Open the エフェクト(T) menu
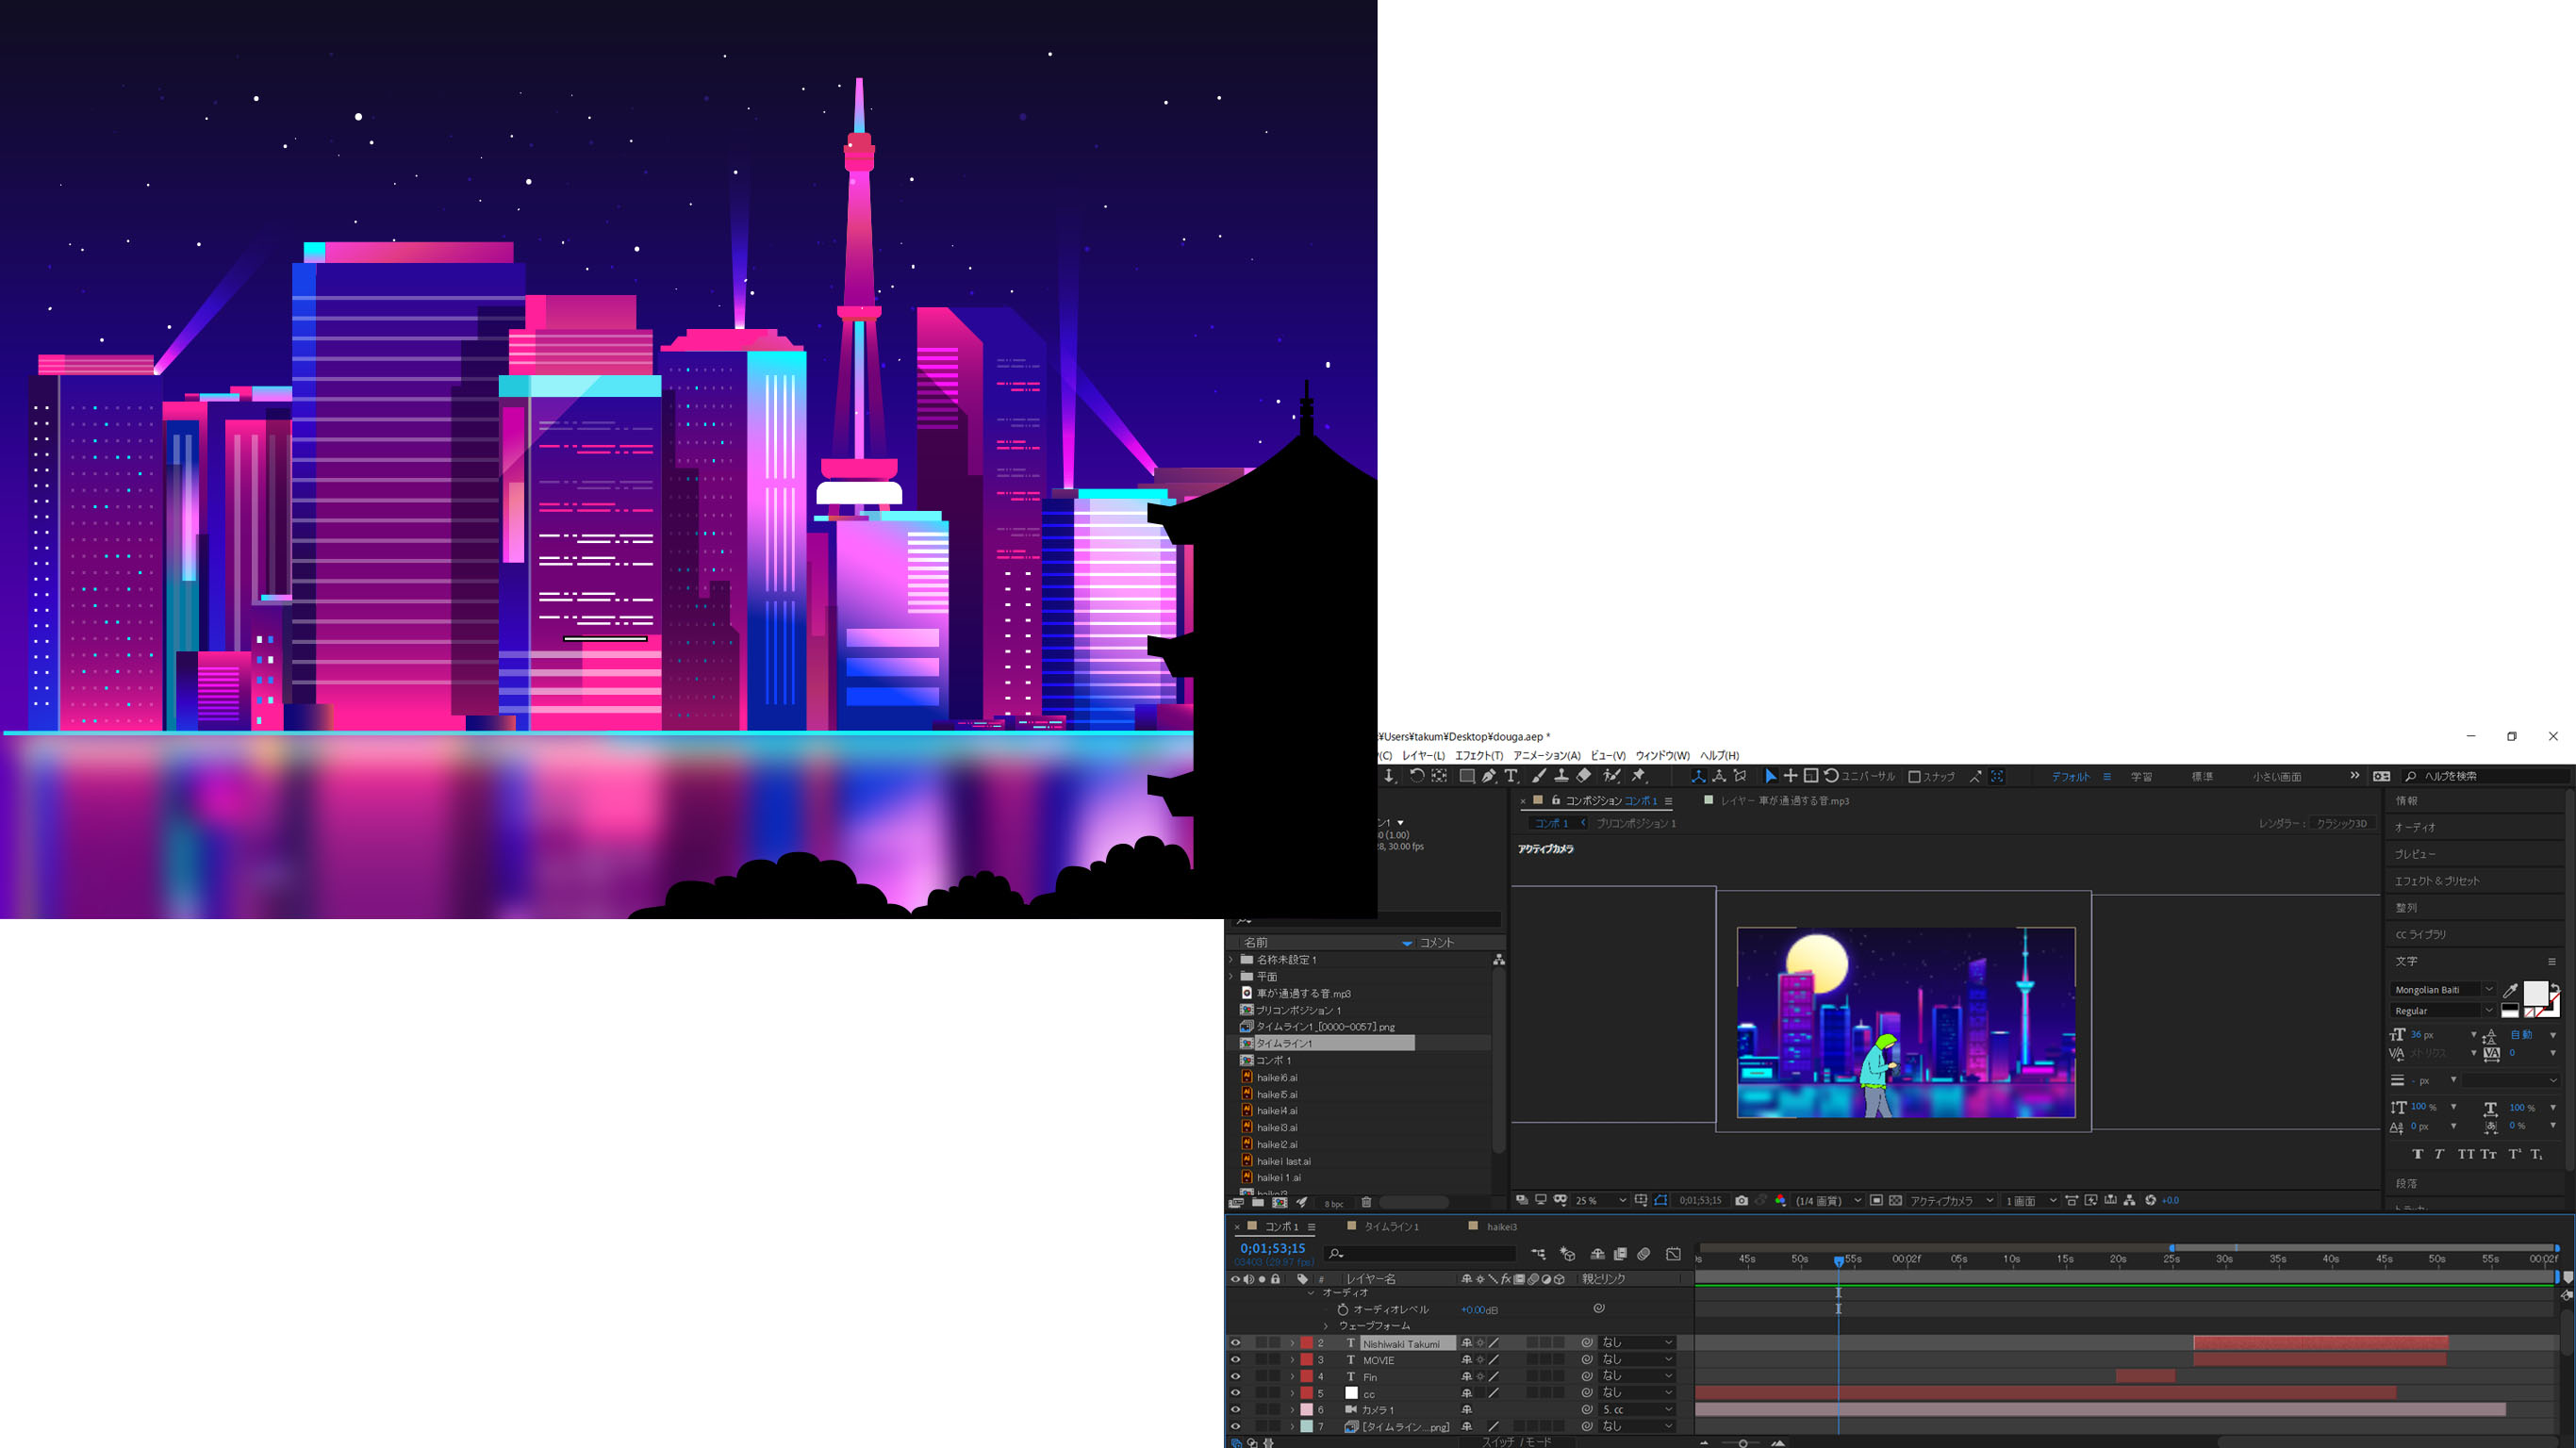2576x1448 pixels. [x=1479, y=756]
